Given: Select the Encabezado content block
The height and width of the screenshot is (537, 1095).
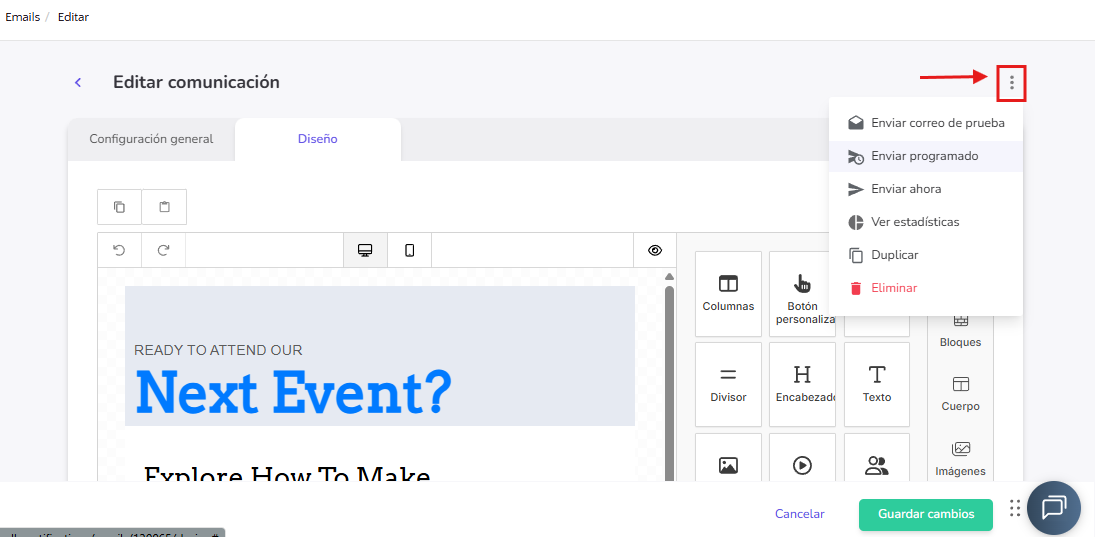Looking at the screenshot, I should pyautogui.click(x=802, y=384).
